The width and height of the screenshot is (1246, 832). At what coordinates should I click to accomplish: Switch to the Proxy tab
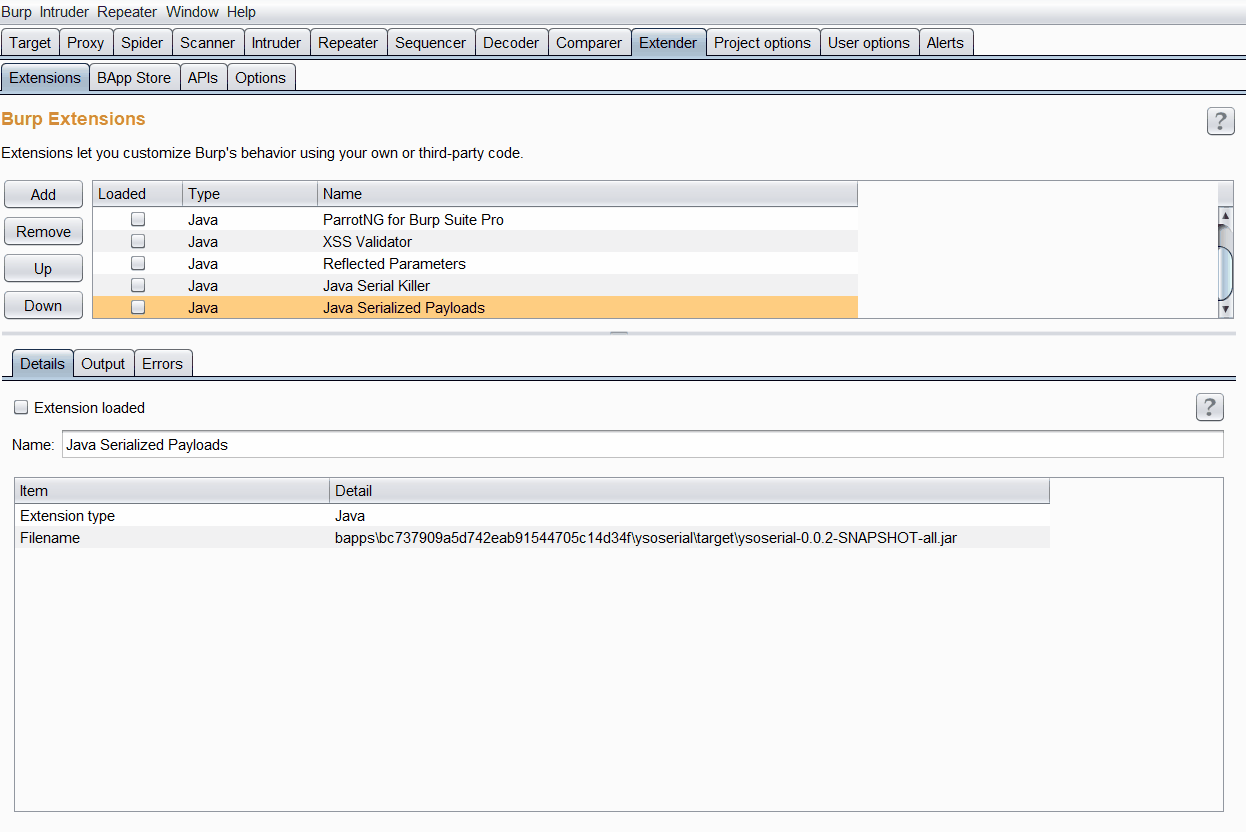(86, 43)
